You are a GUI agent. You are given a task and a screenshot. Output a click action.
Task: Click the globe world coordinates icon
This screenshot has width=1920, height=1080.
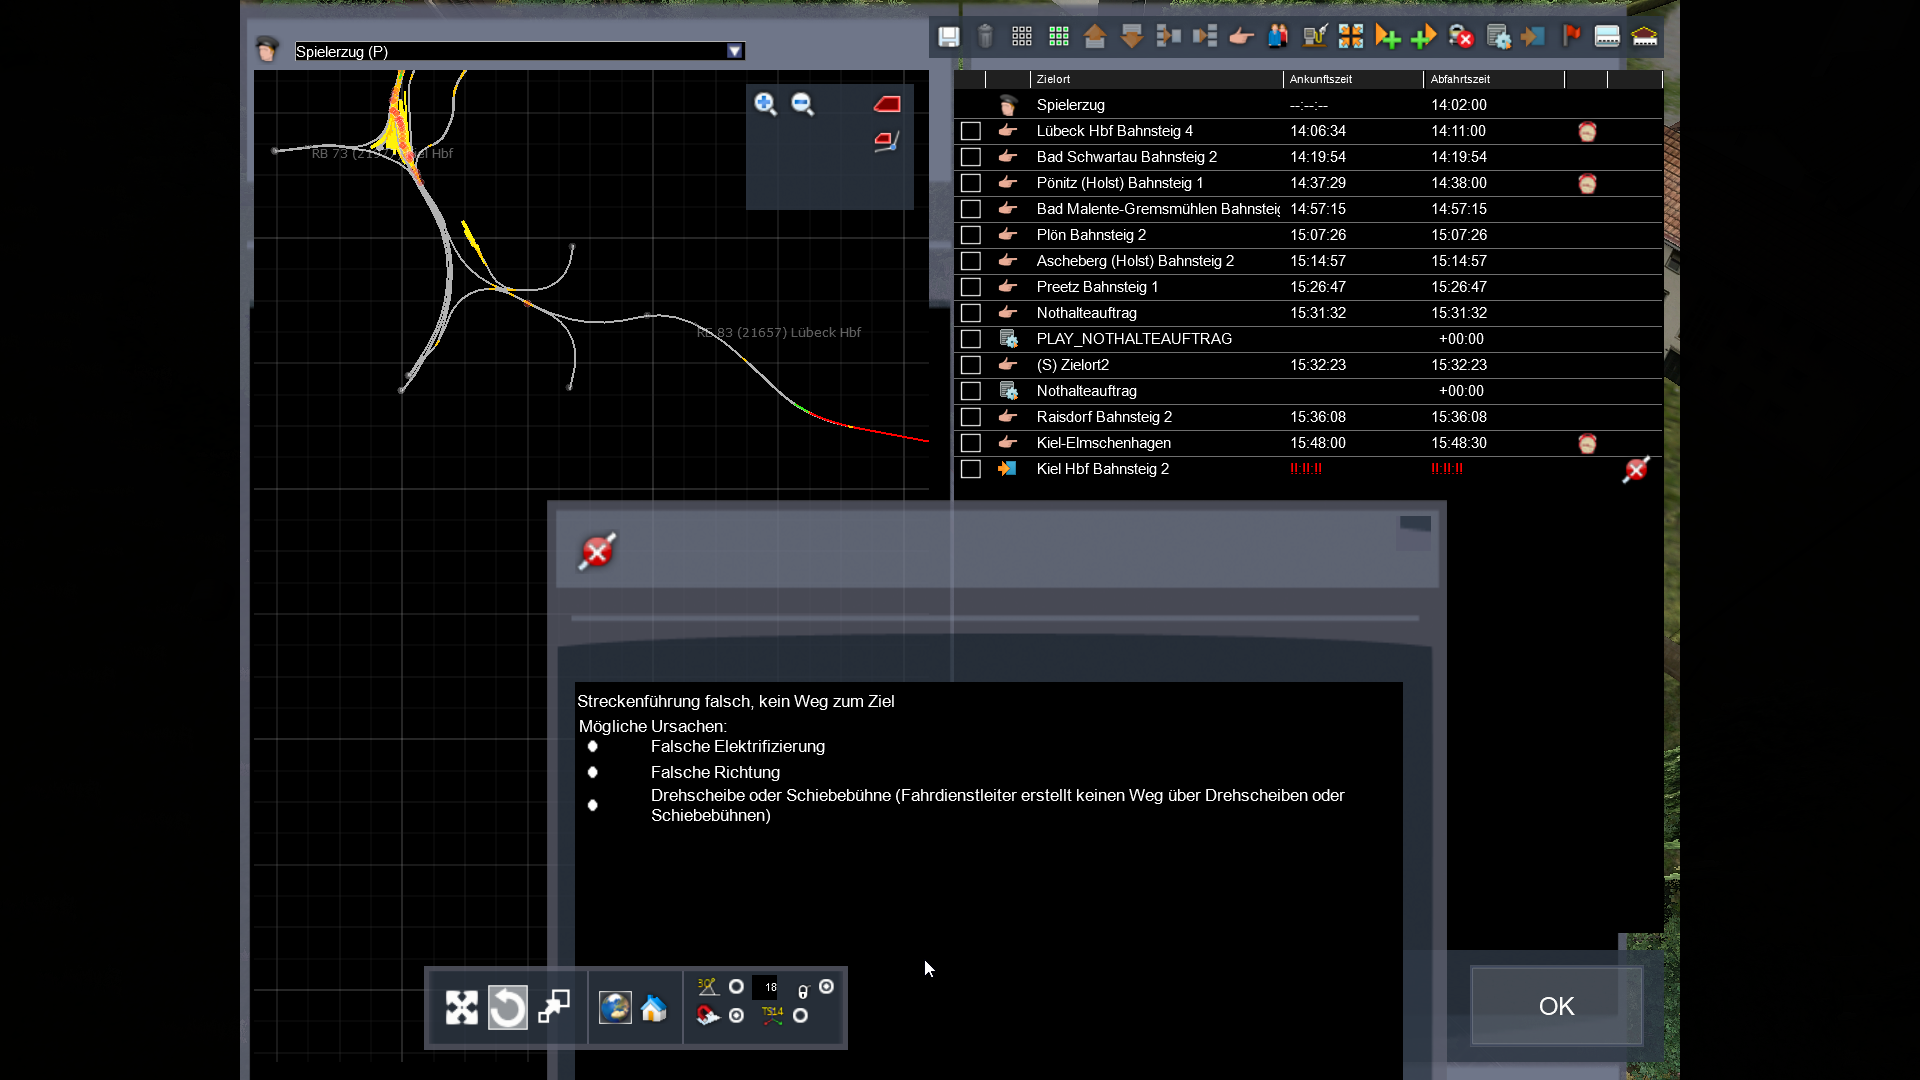pyautogui.click(x=615, y=1007)
